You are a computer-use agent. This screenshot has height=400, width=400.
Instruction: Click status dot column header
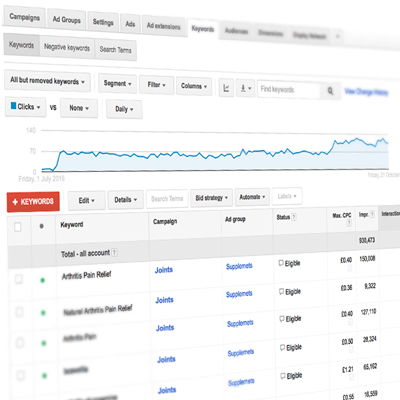click(41, 226)
